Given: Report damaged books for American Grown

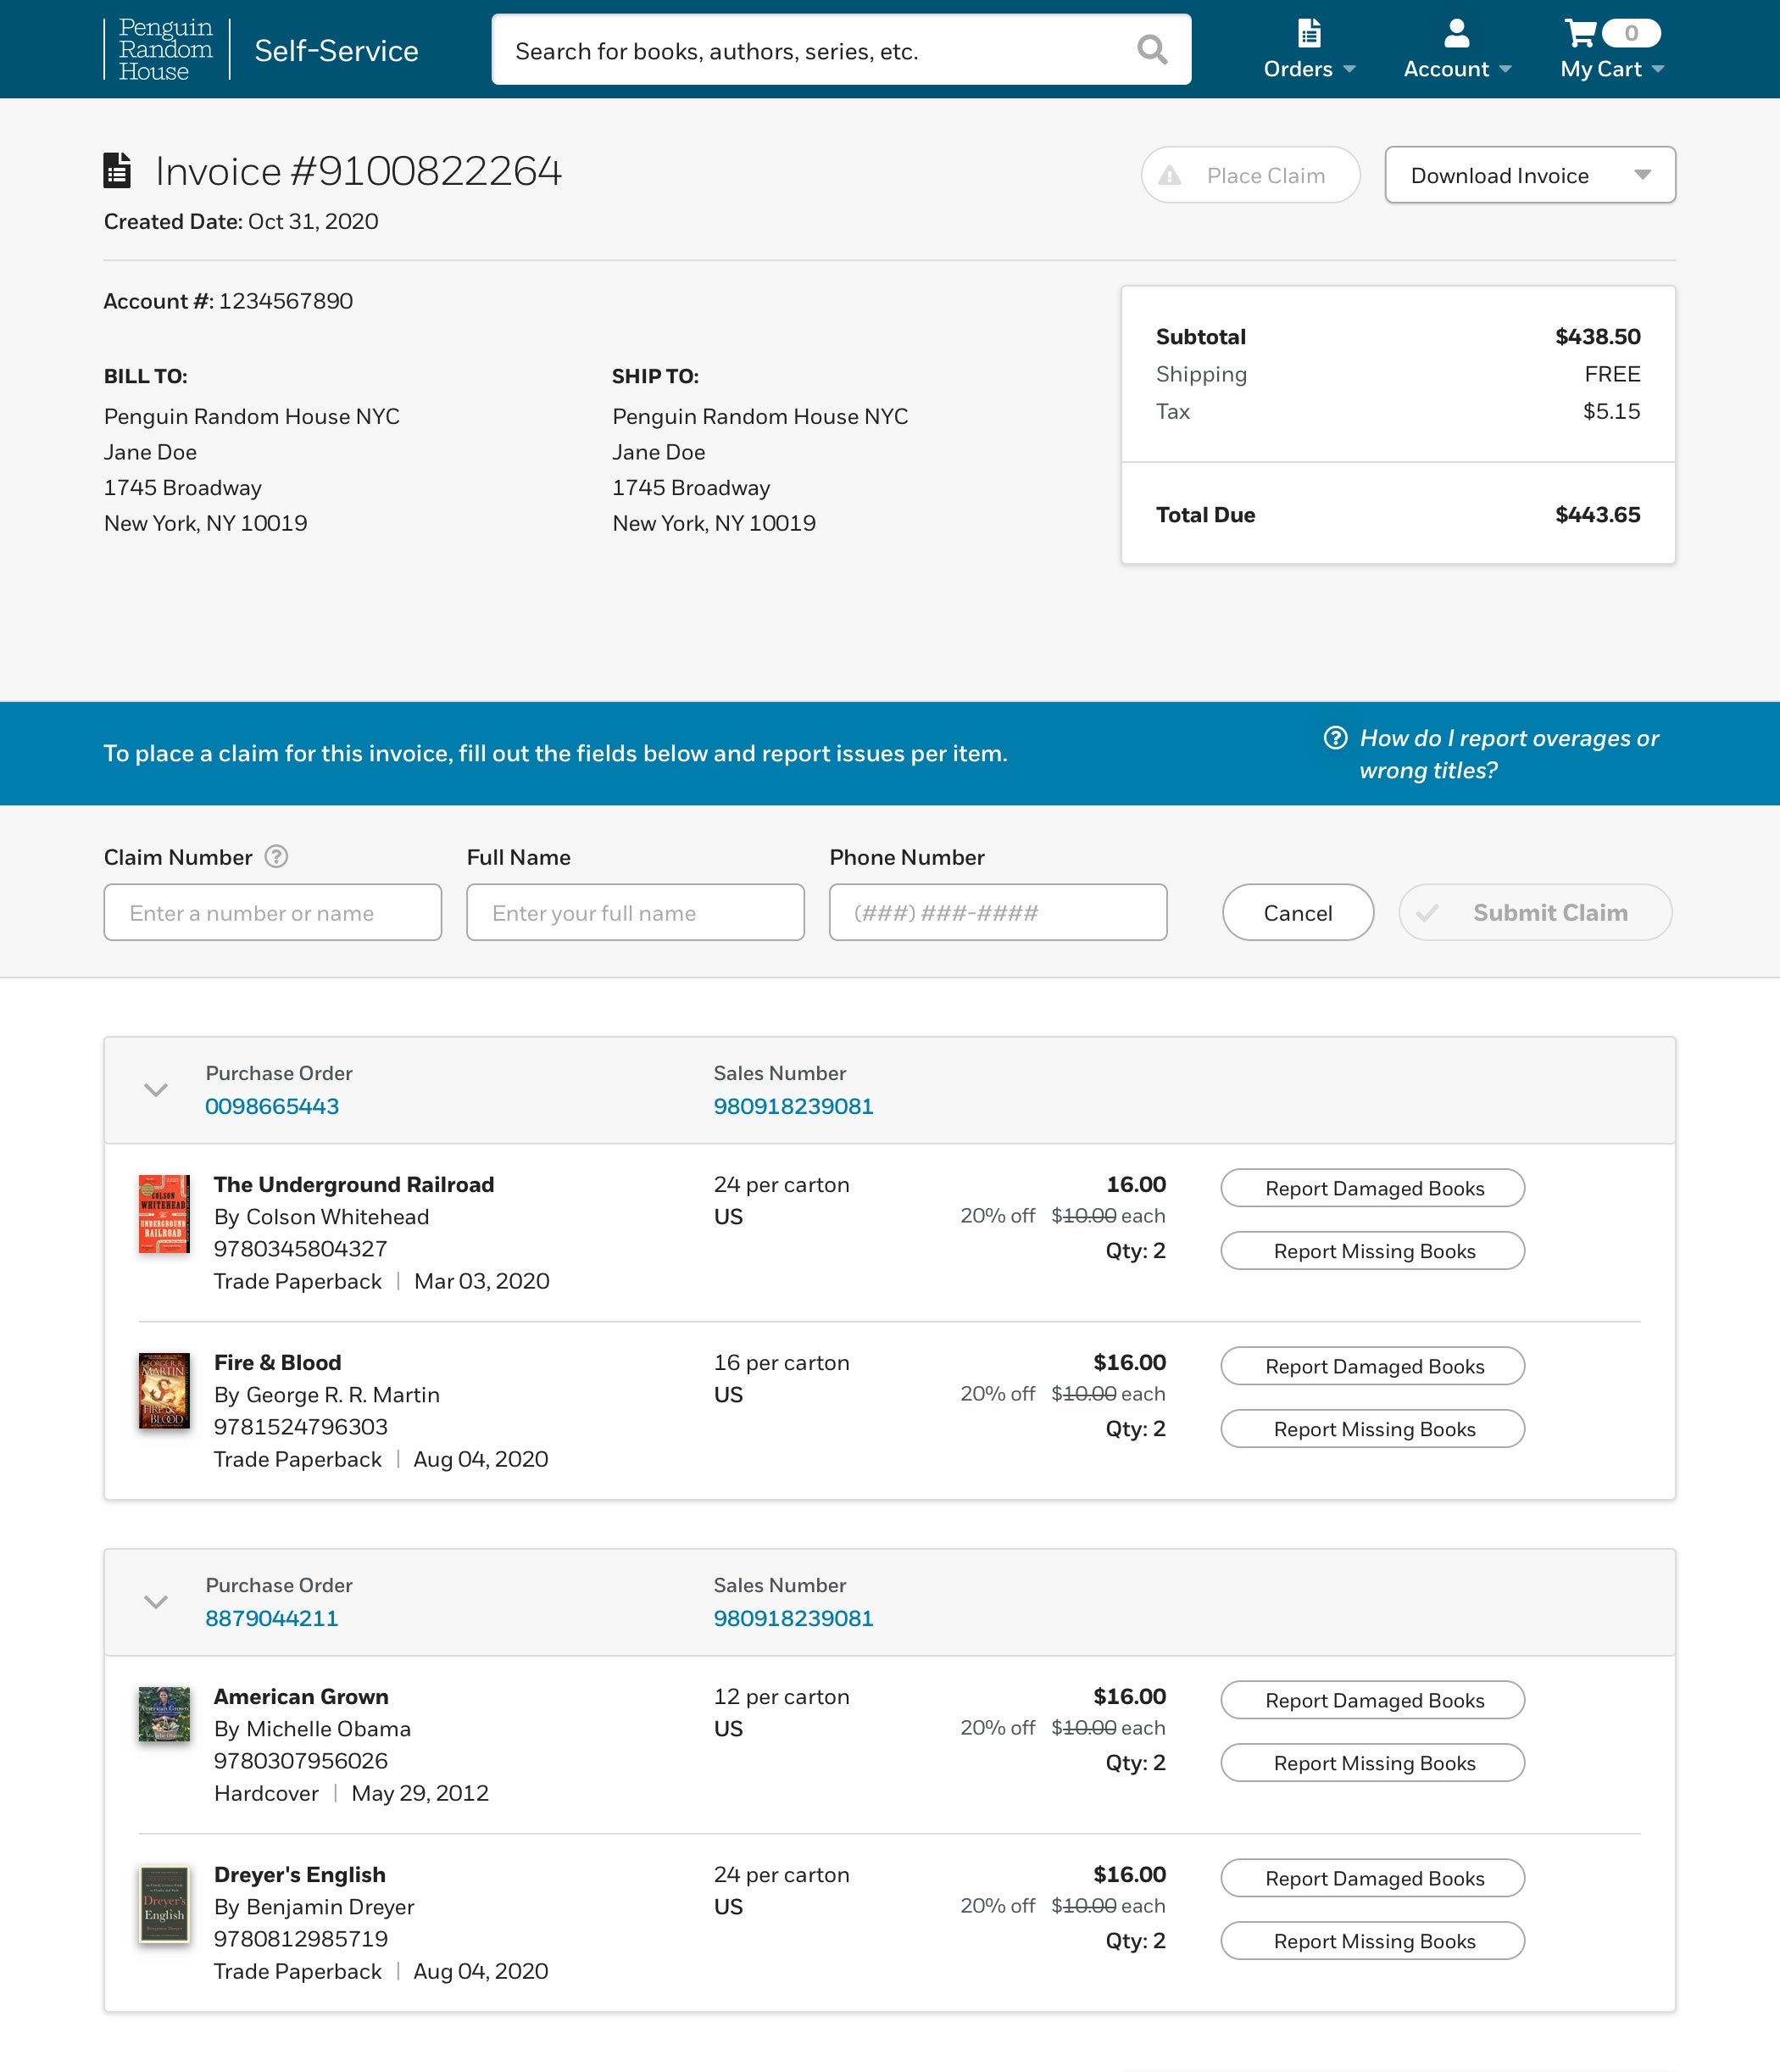Looking at the screenshot, I should [x=1373, y=1700].
